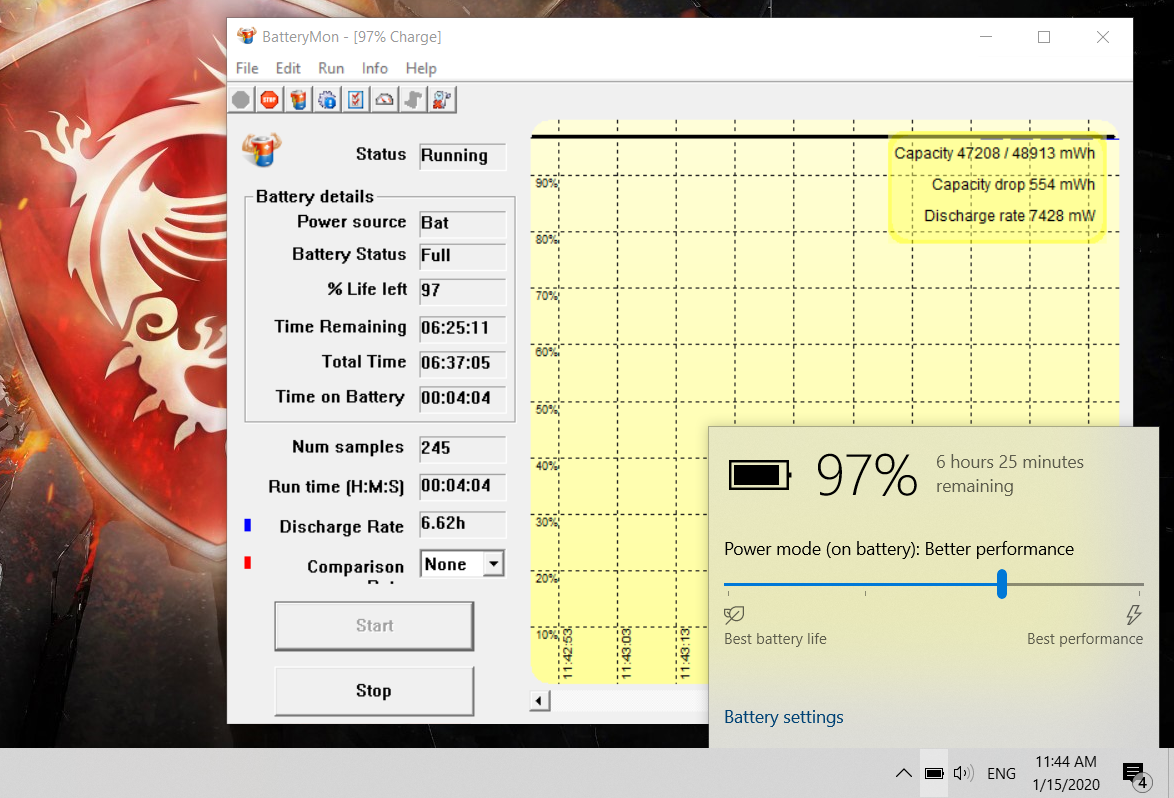
Task: Click the Time on Battery value field
Action: point(463,398)
